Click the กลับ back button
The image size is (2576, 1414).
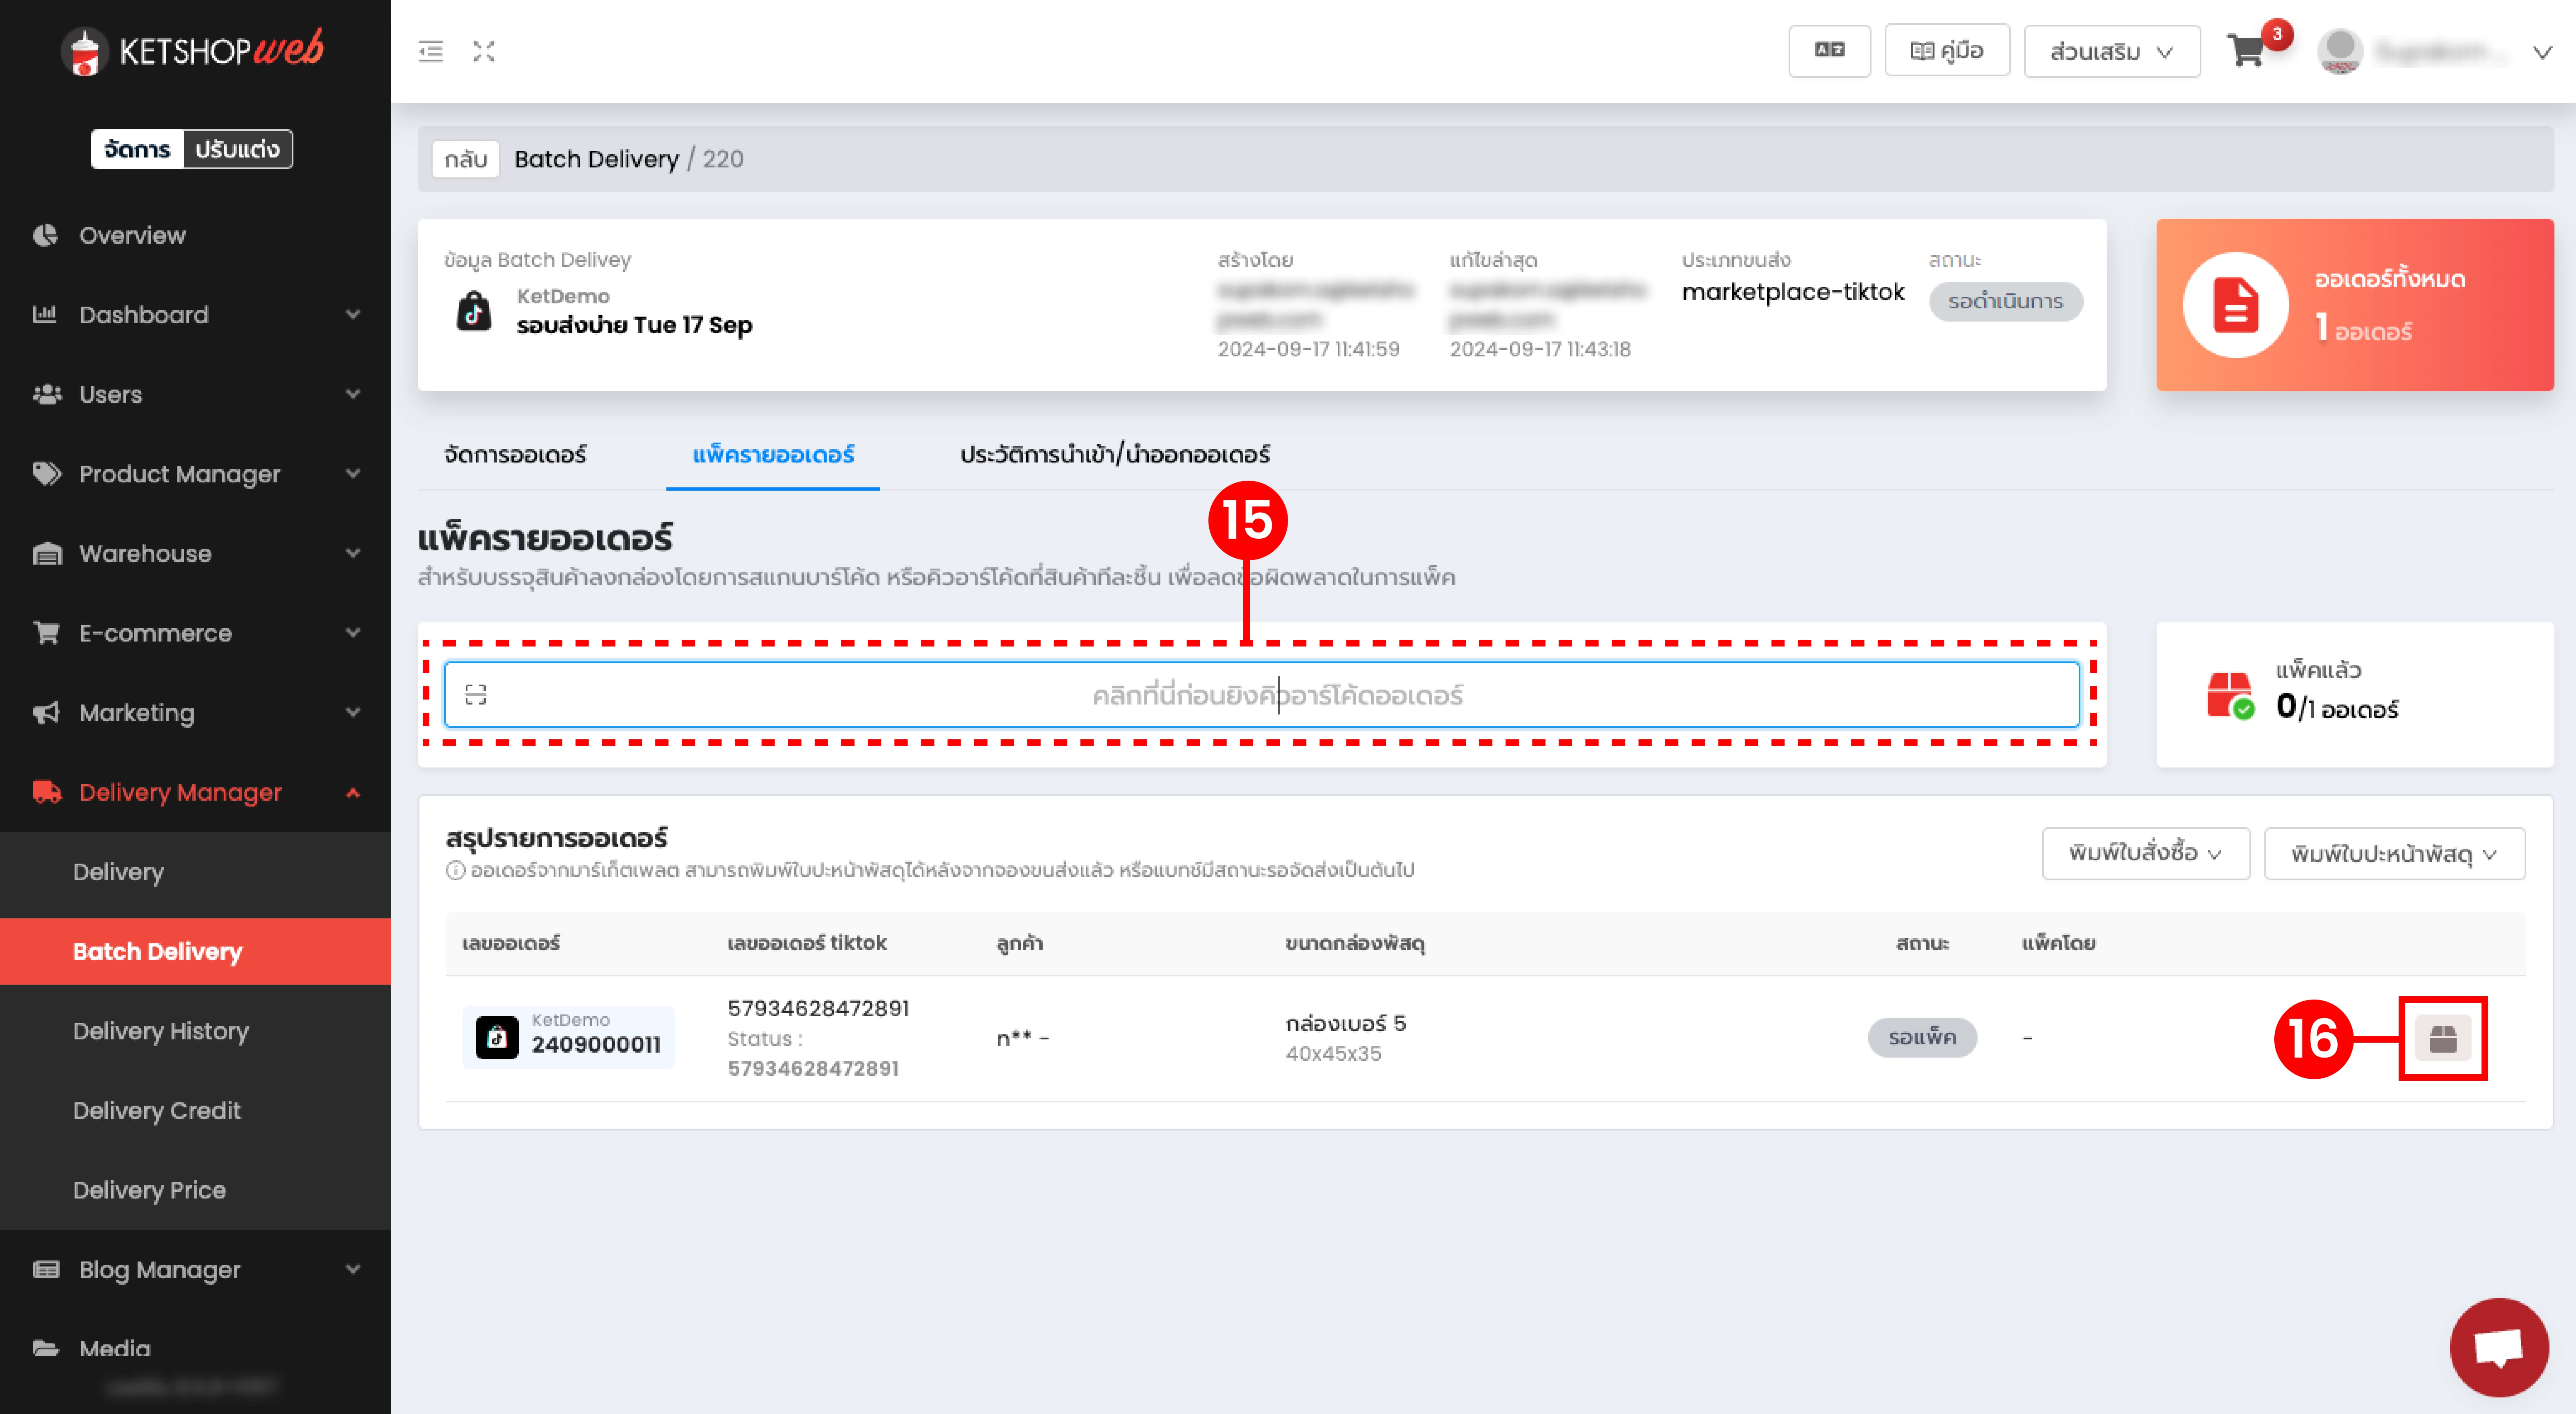point(466,159)
